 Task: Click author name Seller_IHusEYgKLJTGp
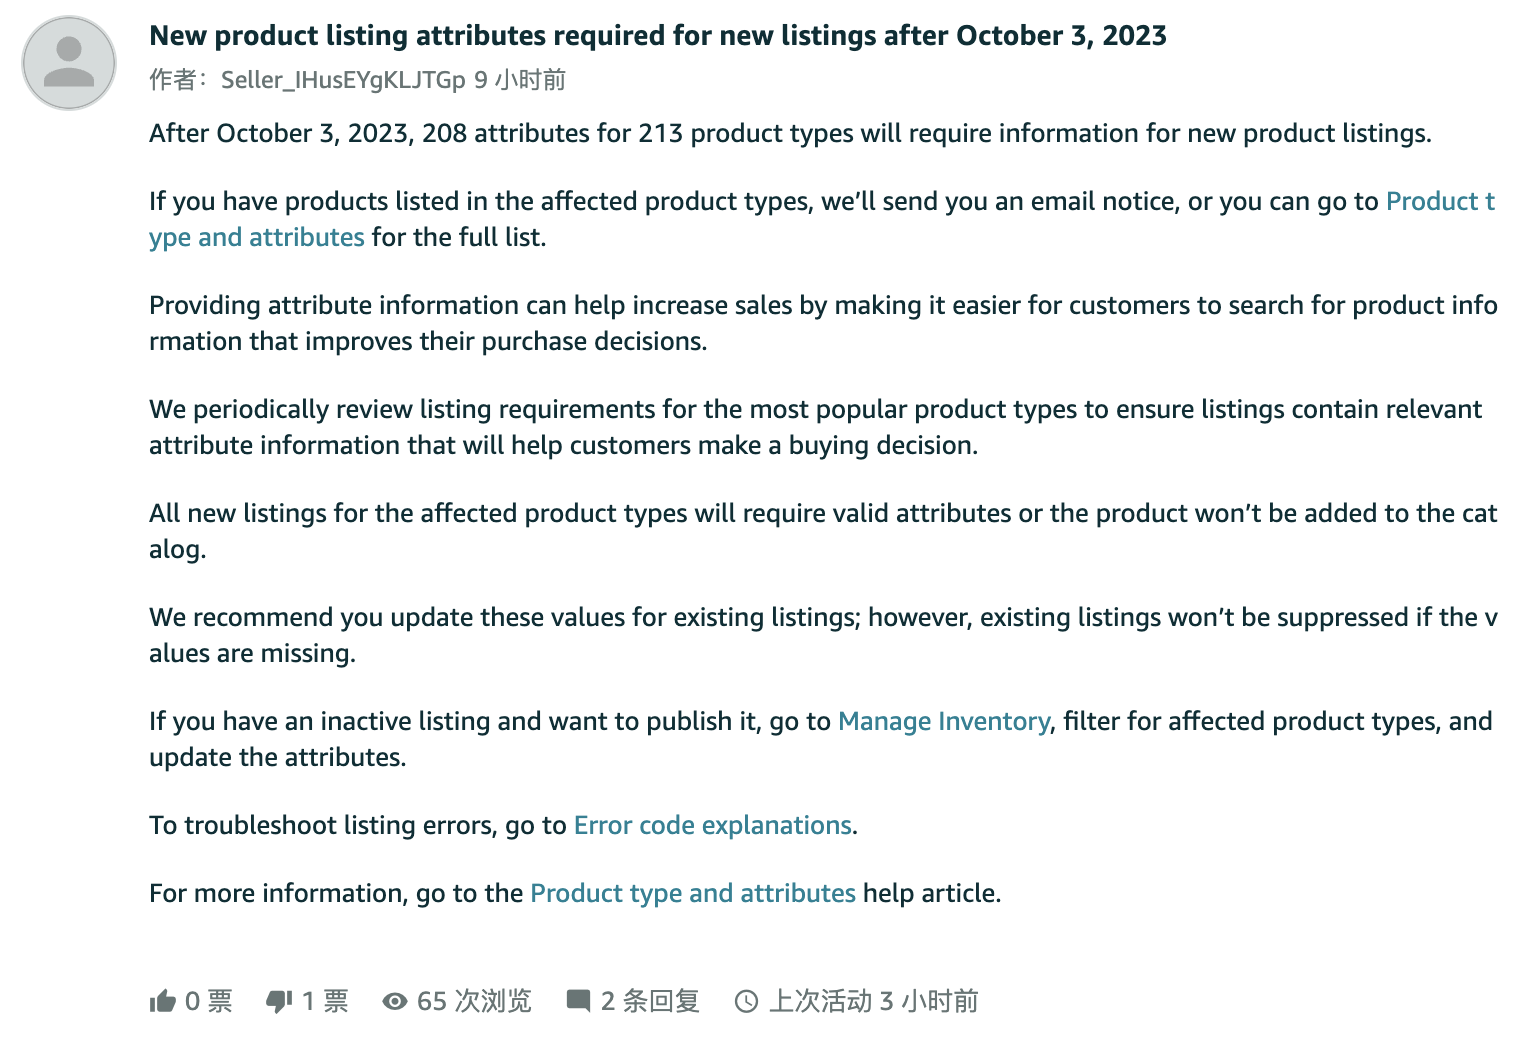click(343, 80)
